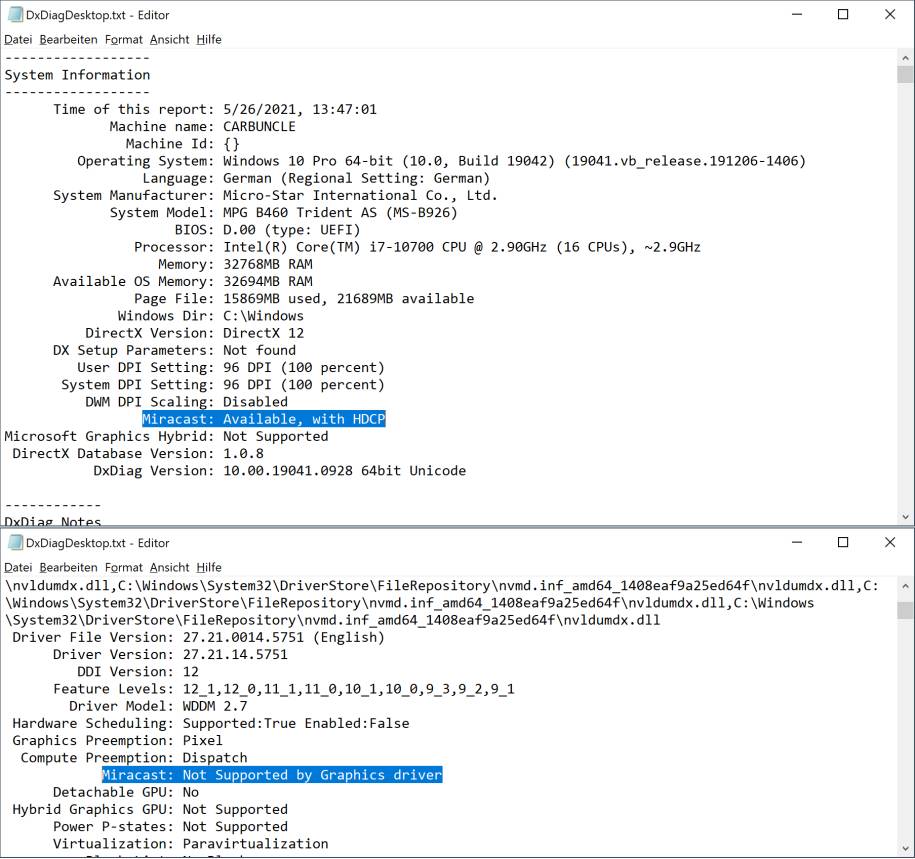Image resolution: width=915 pixels, height=859 pixels.
Task: Open Ansicht menu in top window
Action: [x=169, y=40]
